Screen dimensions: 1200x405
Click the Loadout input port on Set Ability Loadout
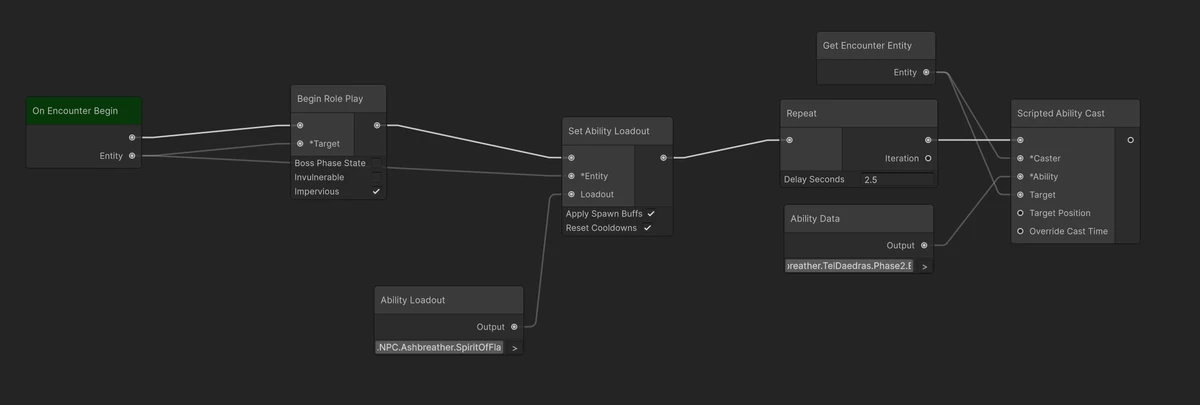571,194
